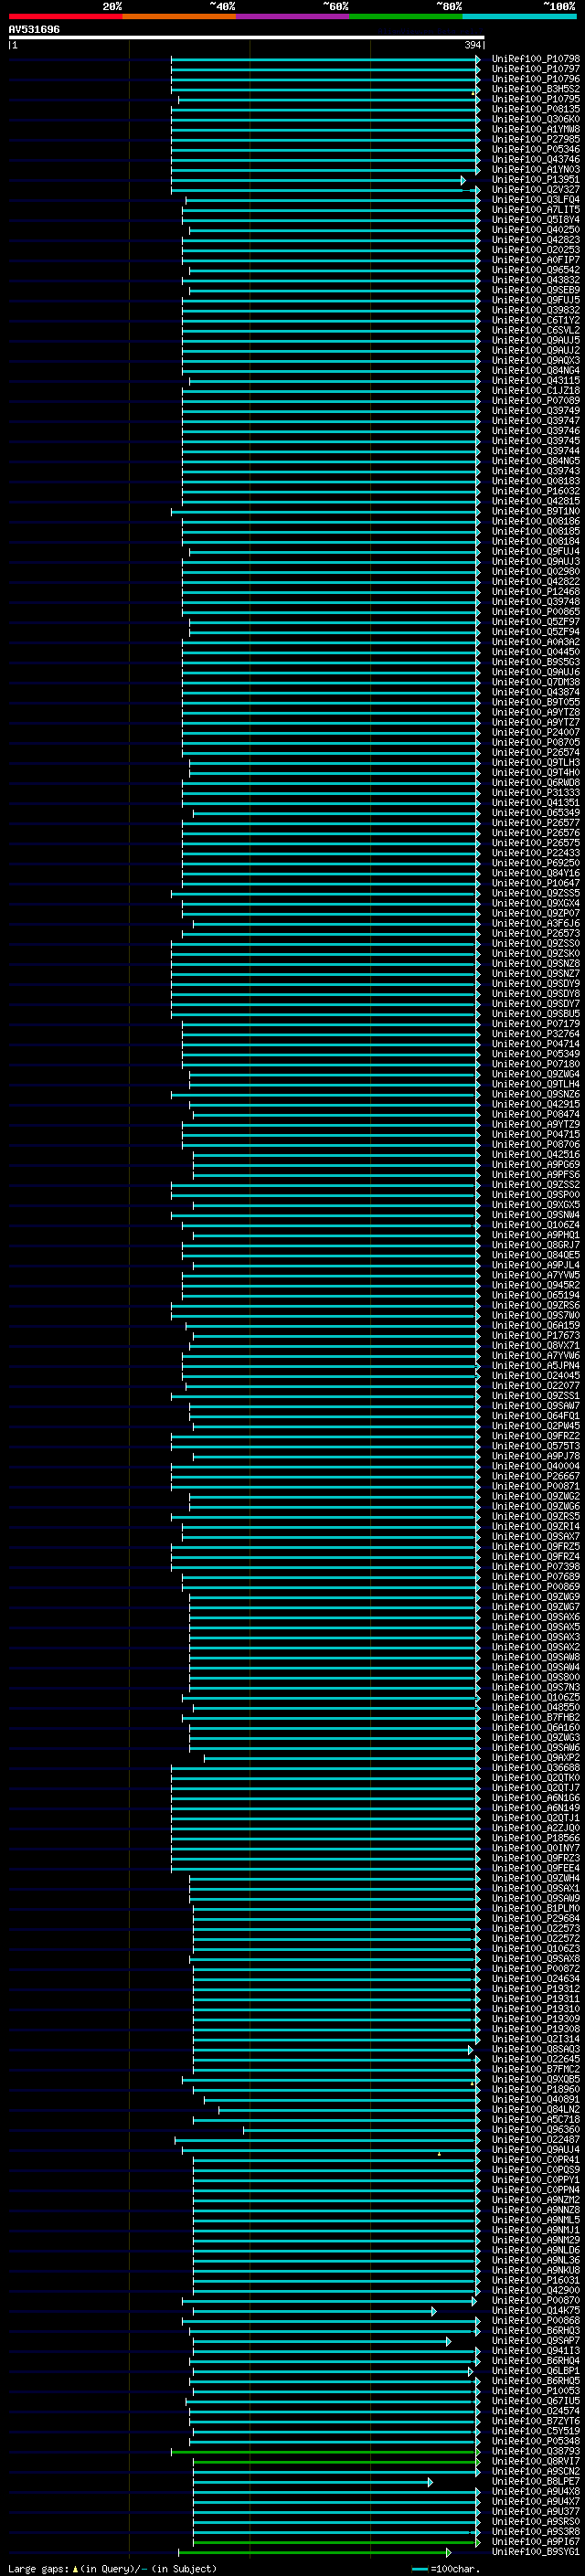Screen dimensions: 585x2576
Task: Open hit UniRef100_P10798
Action: (535, 59)
